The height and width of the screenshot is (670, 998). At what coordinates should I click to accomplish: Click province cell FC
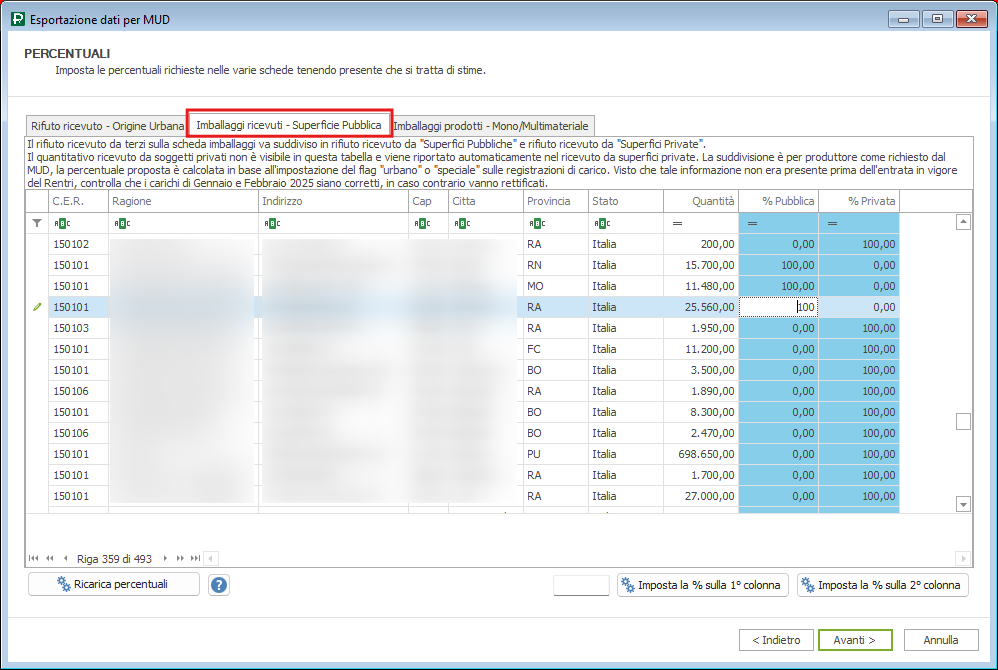[556, 349]
